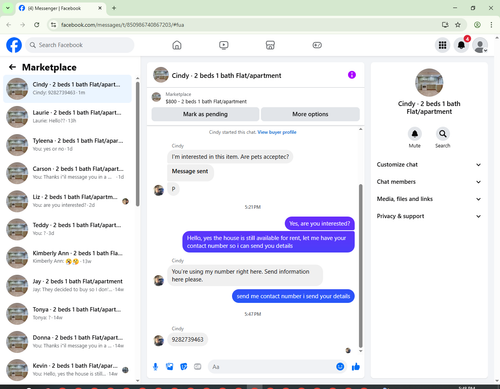Click the 'Yes, are you interested?' message
The height and width of the screenshot is (389, 500).
tap(319, 223)
